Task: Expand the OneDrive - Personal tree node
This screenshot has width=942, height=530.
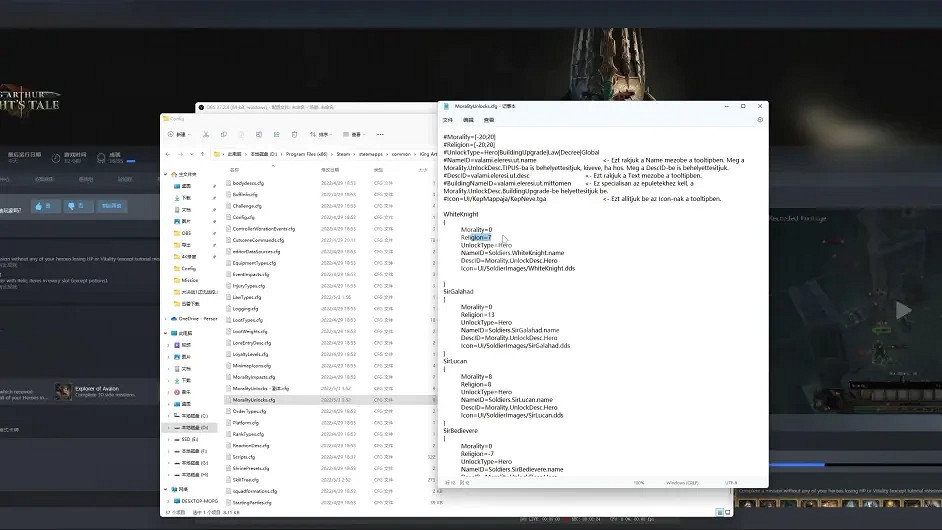Action: point(166,318)
